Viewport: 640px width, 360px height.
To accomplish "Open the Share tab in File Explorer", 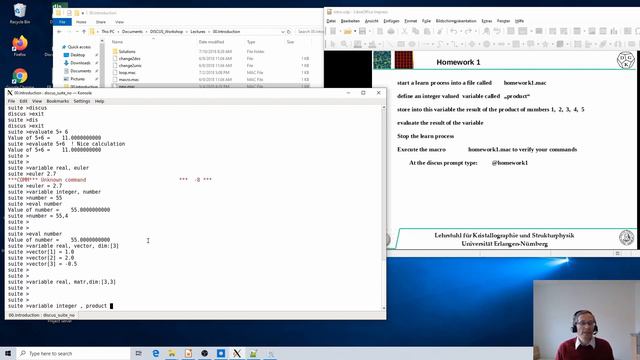I will [100, 22].
